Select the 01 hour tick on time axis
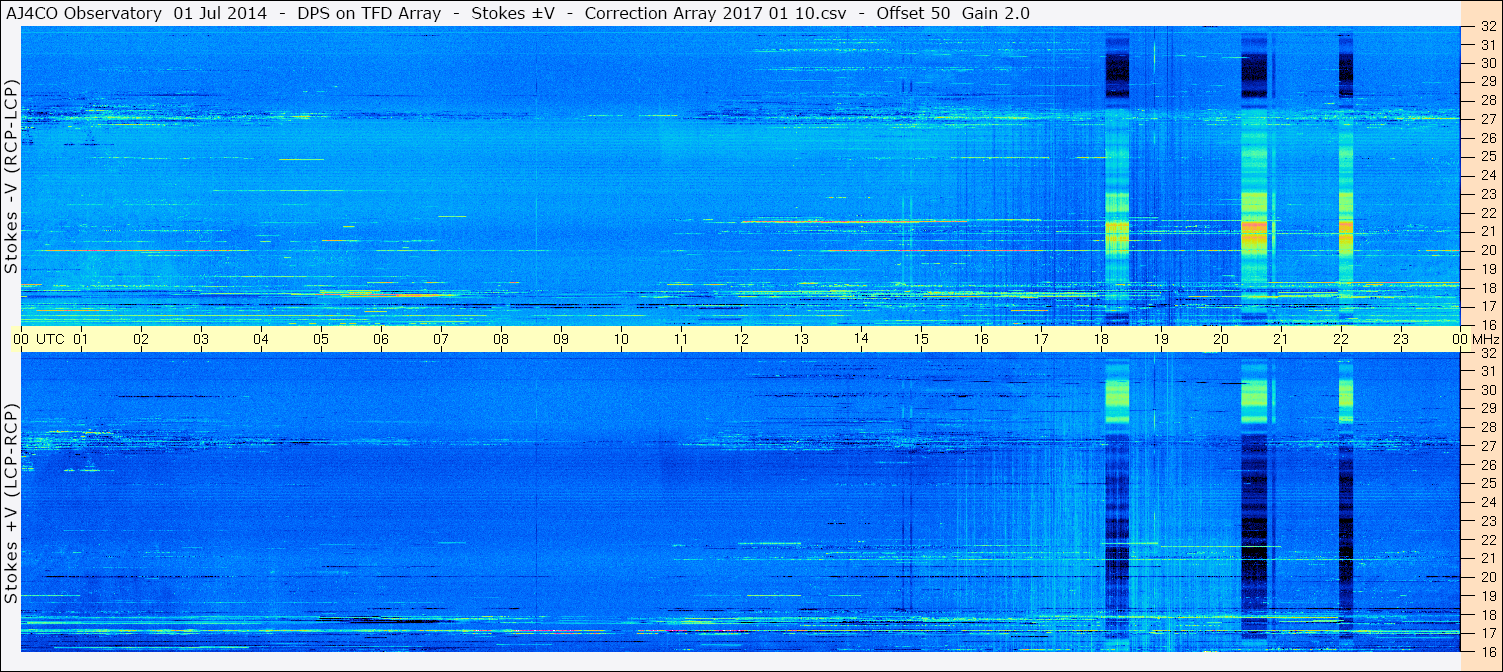The width and height of the screenshot is (1503, 672). (81, 339)
